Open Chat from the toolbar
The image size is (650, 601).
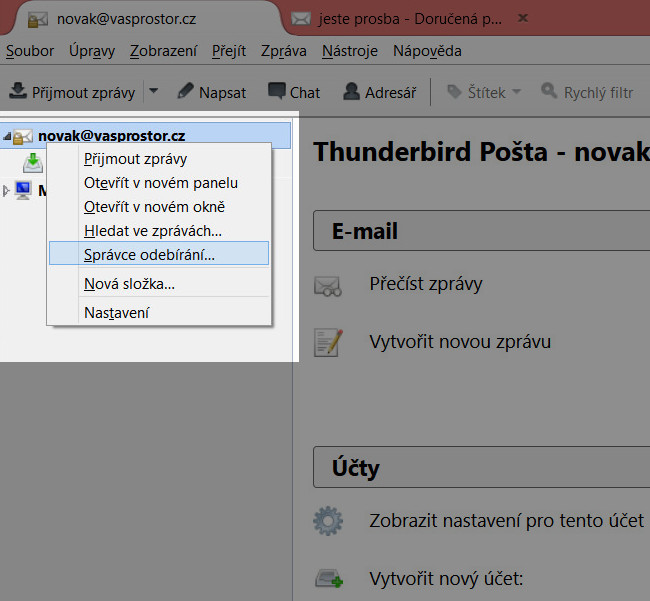[294, 92]
